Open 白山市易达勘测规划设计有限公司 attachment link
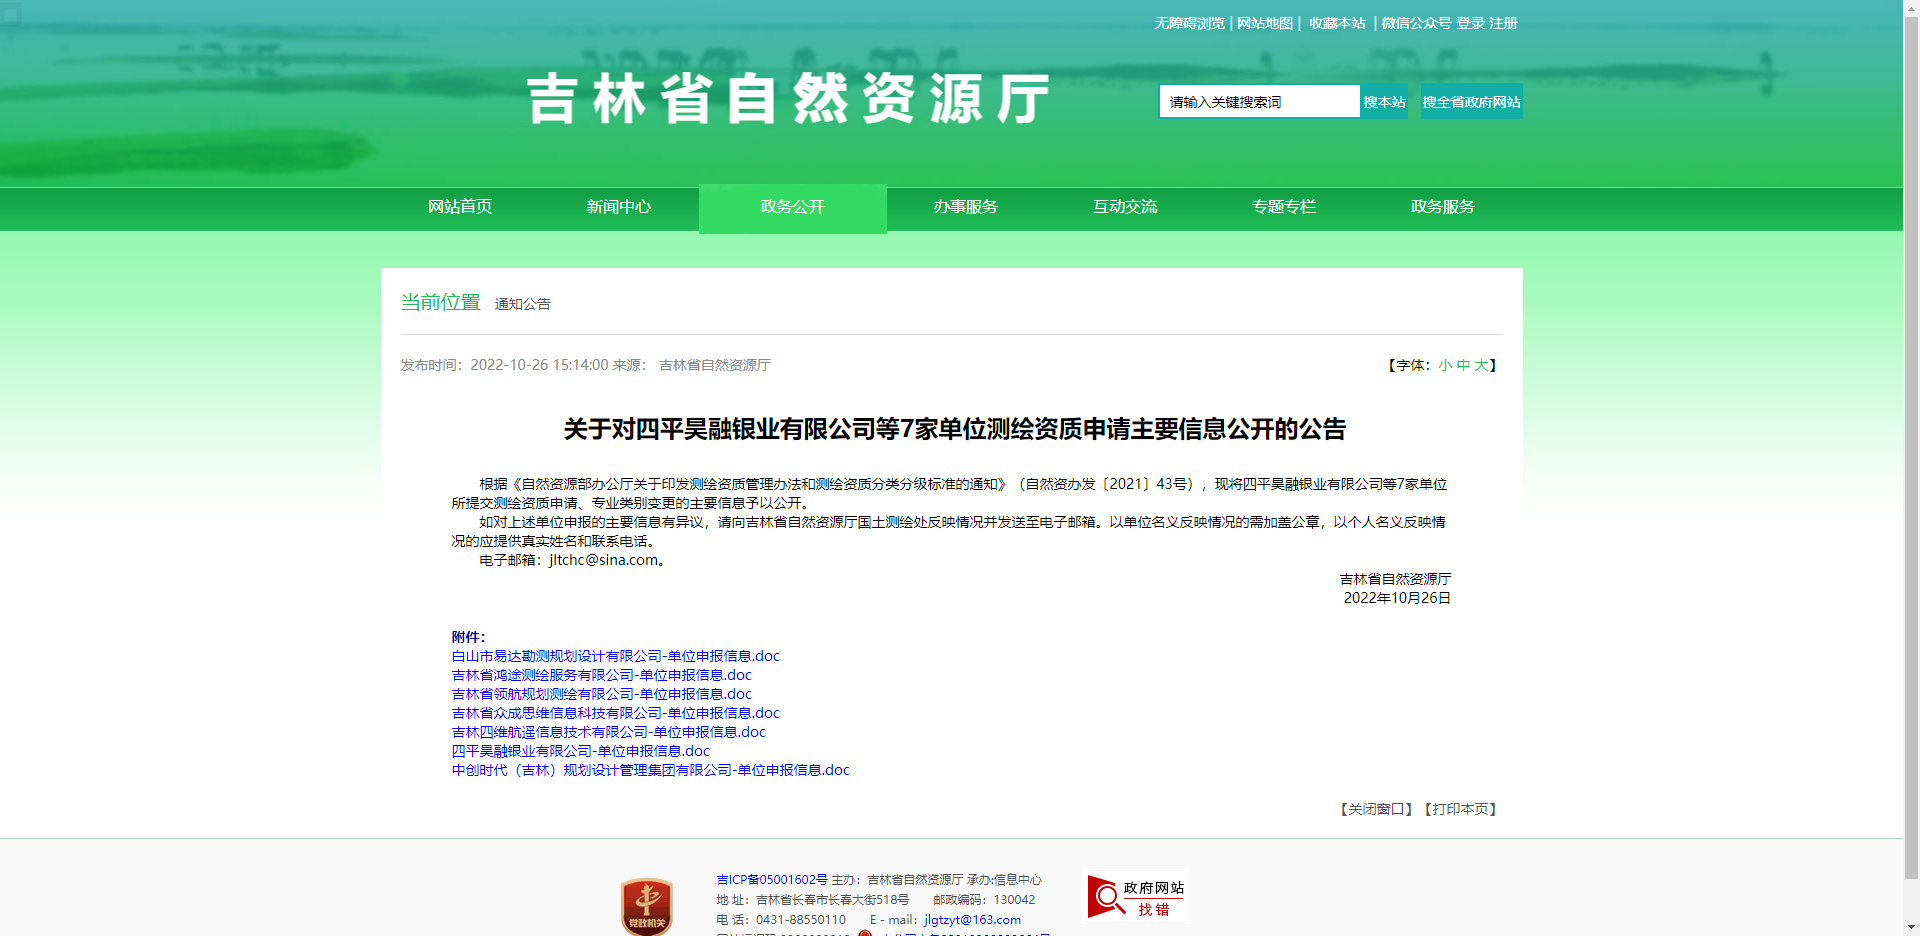The height and width of the screenshot is (936, 1920). point(614,656)
